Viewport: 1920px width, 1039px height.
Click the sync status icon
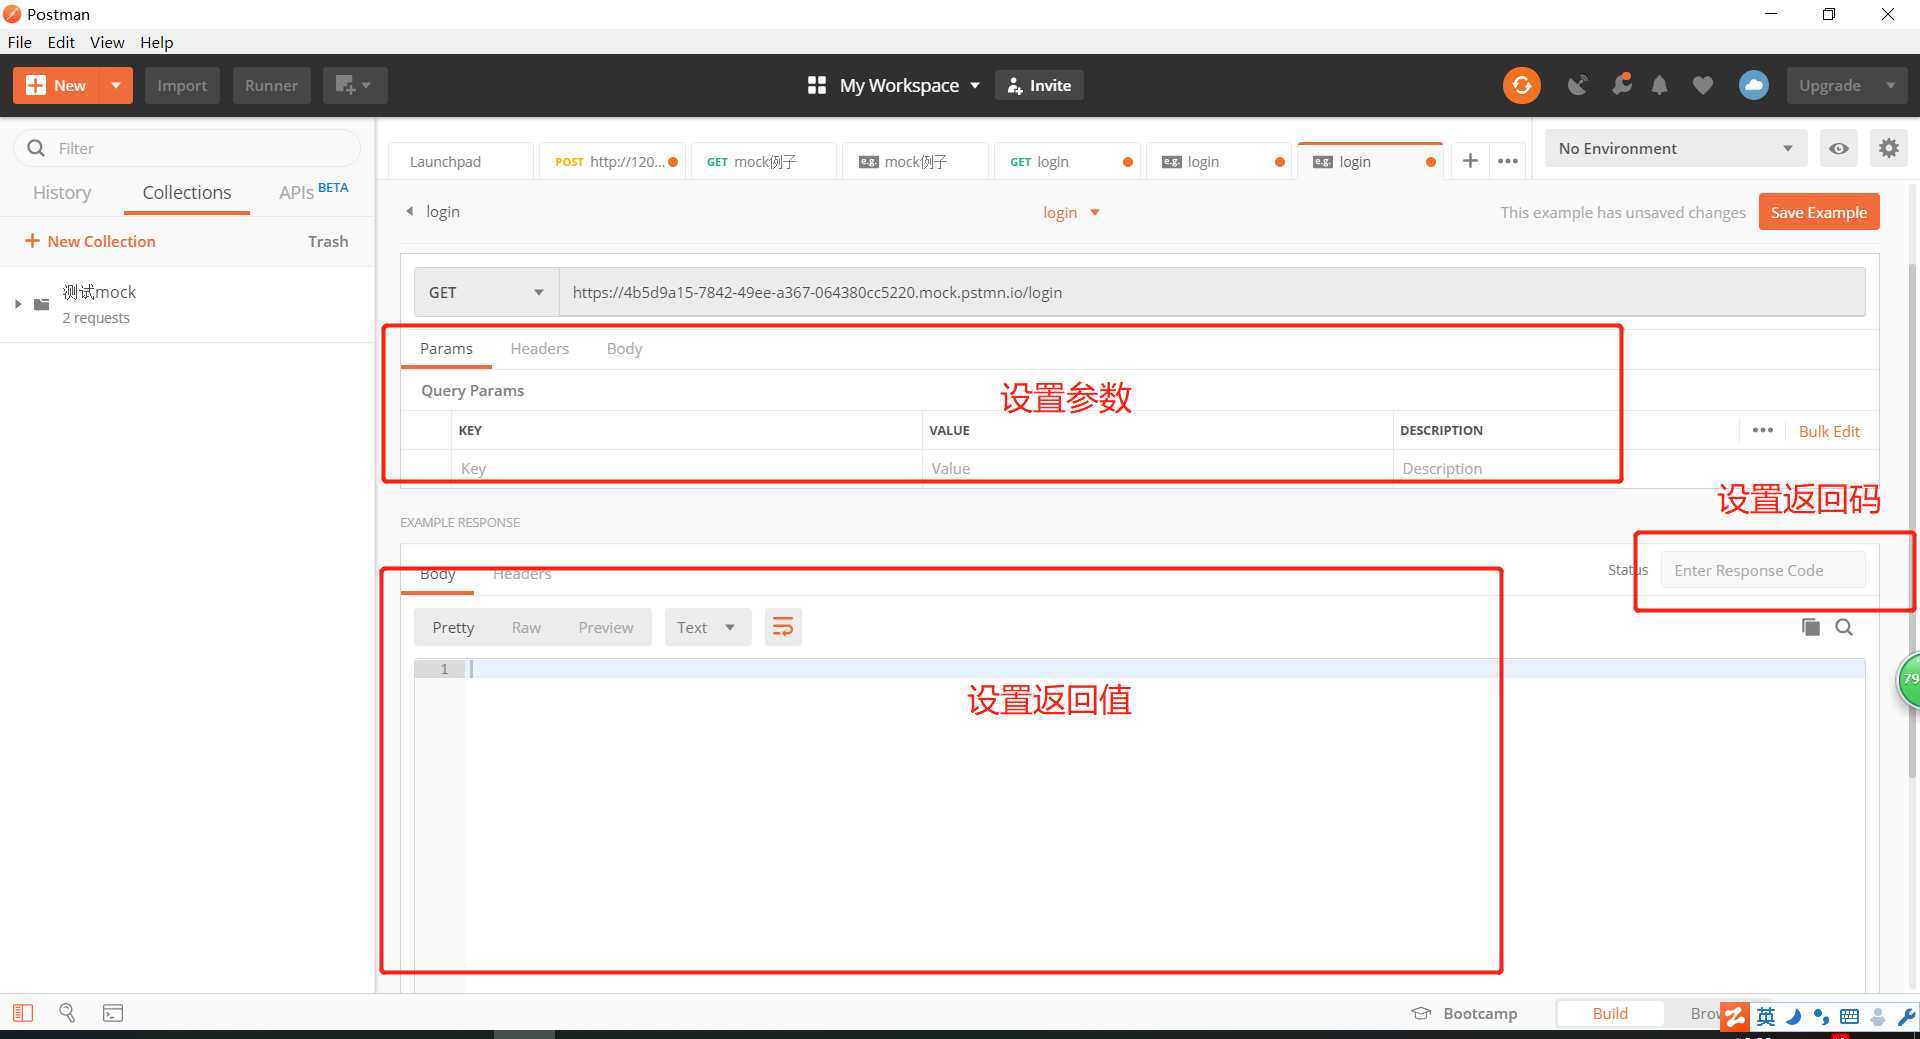(1521, 85)
